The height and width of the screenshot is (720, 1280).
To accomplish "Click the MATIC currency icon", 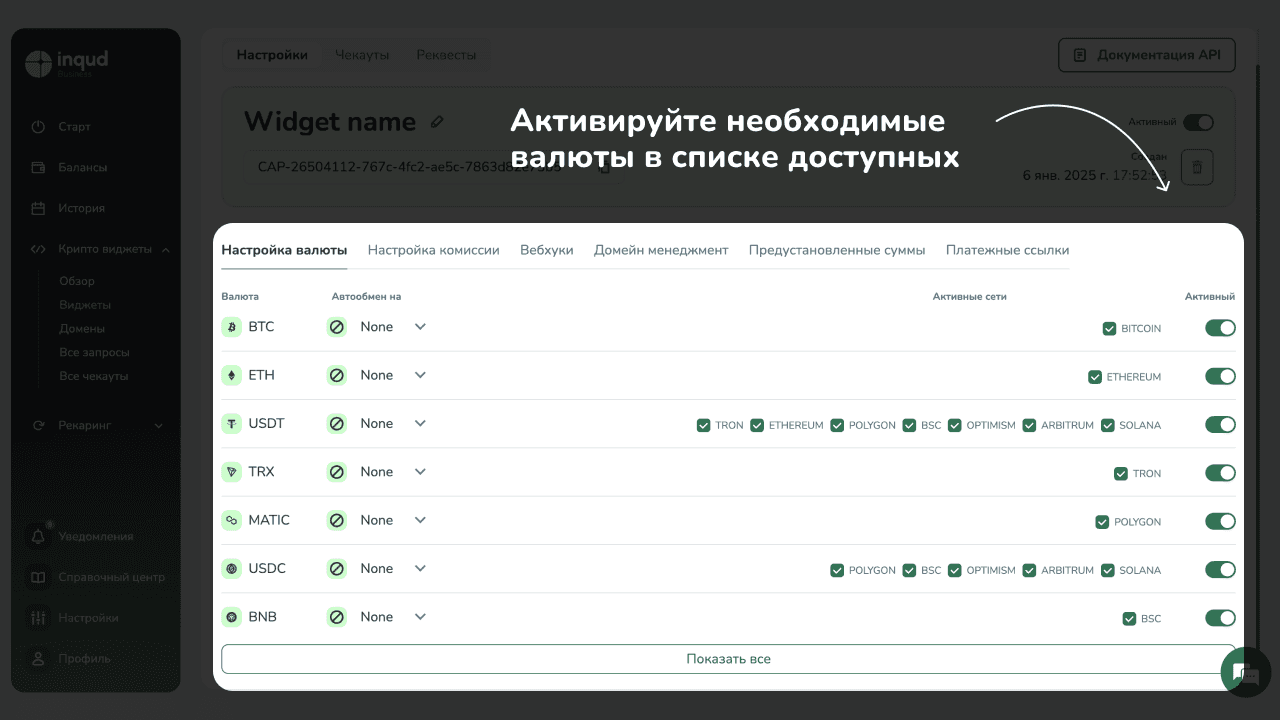I will 232,520.
